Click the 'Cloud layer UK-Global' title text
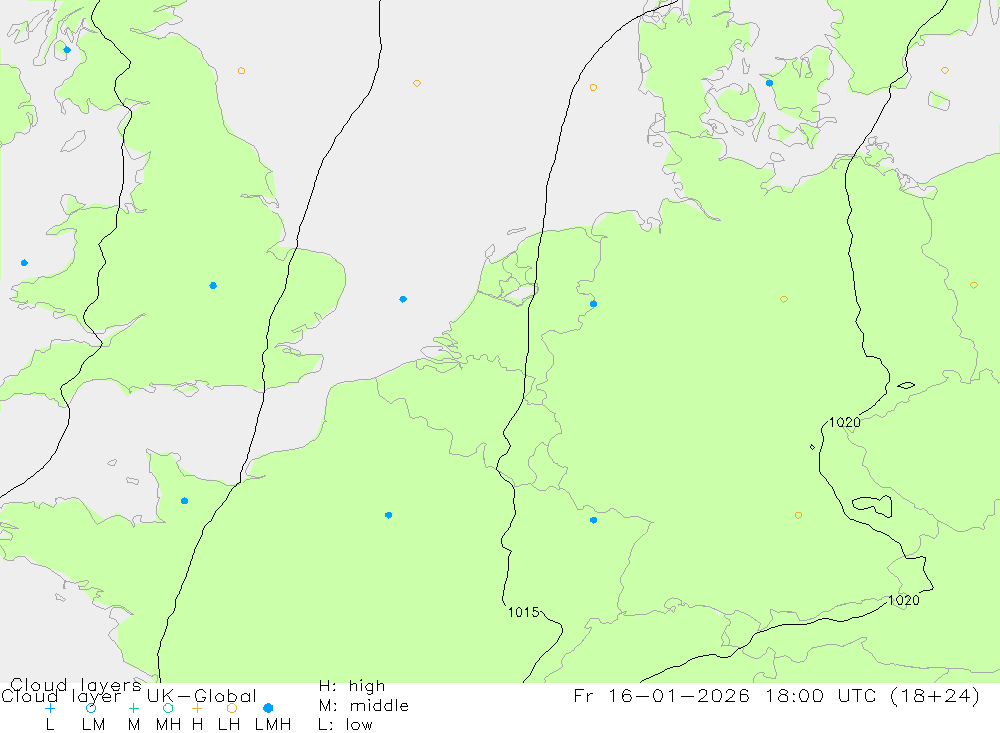Screen dimensions: 1000x733 click(129, 695)
